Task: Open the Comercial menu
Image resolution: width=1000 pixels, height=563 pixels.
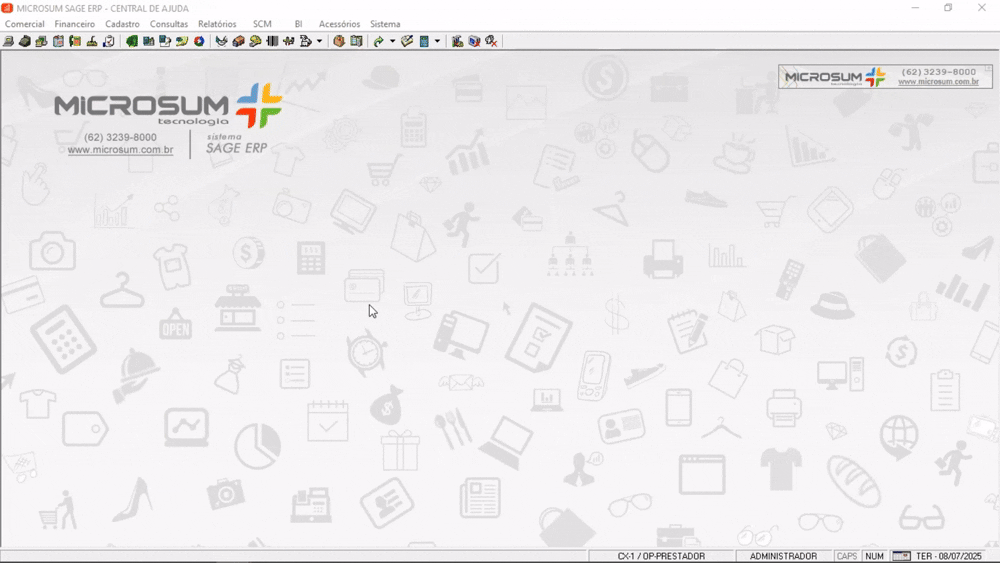Action: (24, 24)
